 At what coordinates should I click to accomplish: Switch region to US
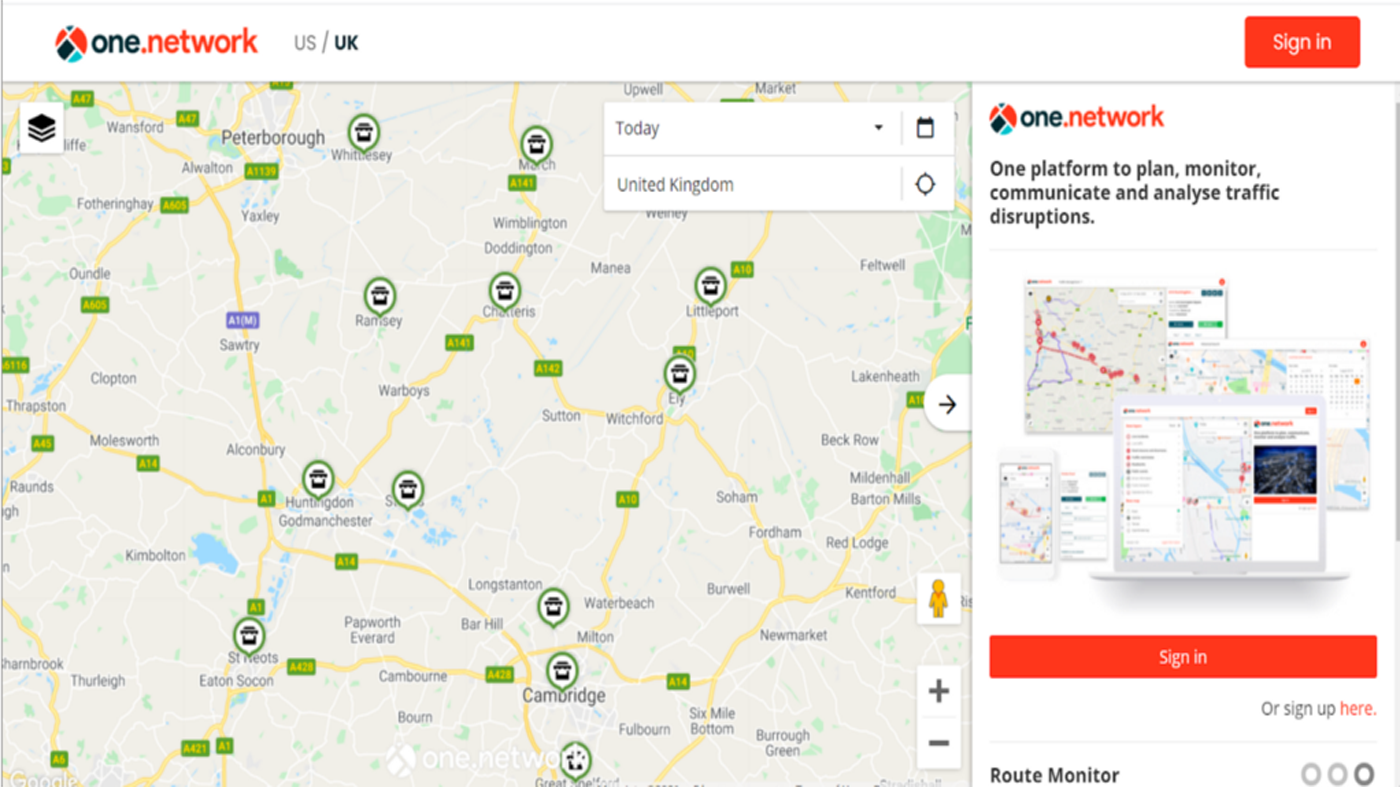coord(304,43)
